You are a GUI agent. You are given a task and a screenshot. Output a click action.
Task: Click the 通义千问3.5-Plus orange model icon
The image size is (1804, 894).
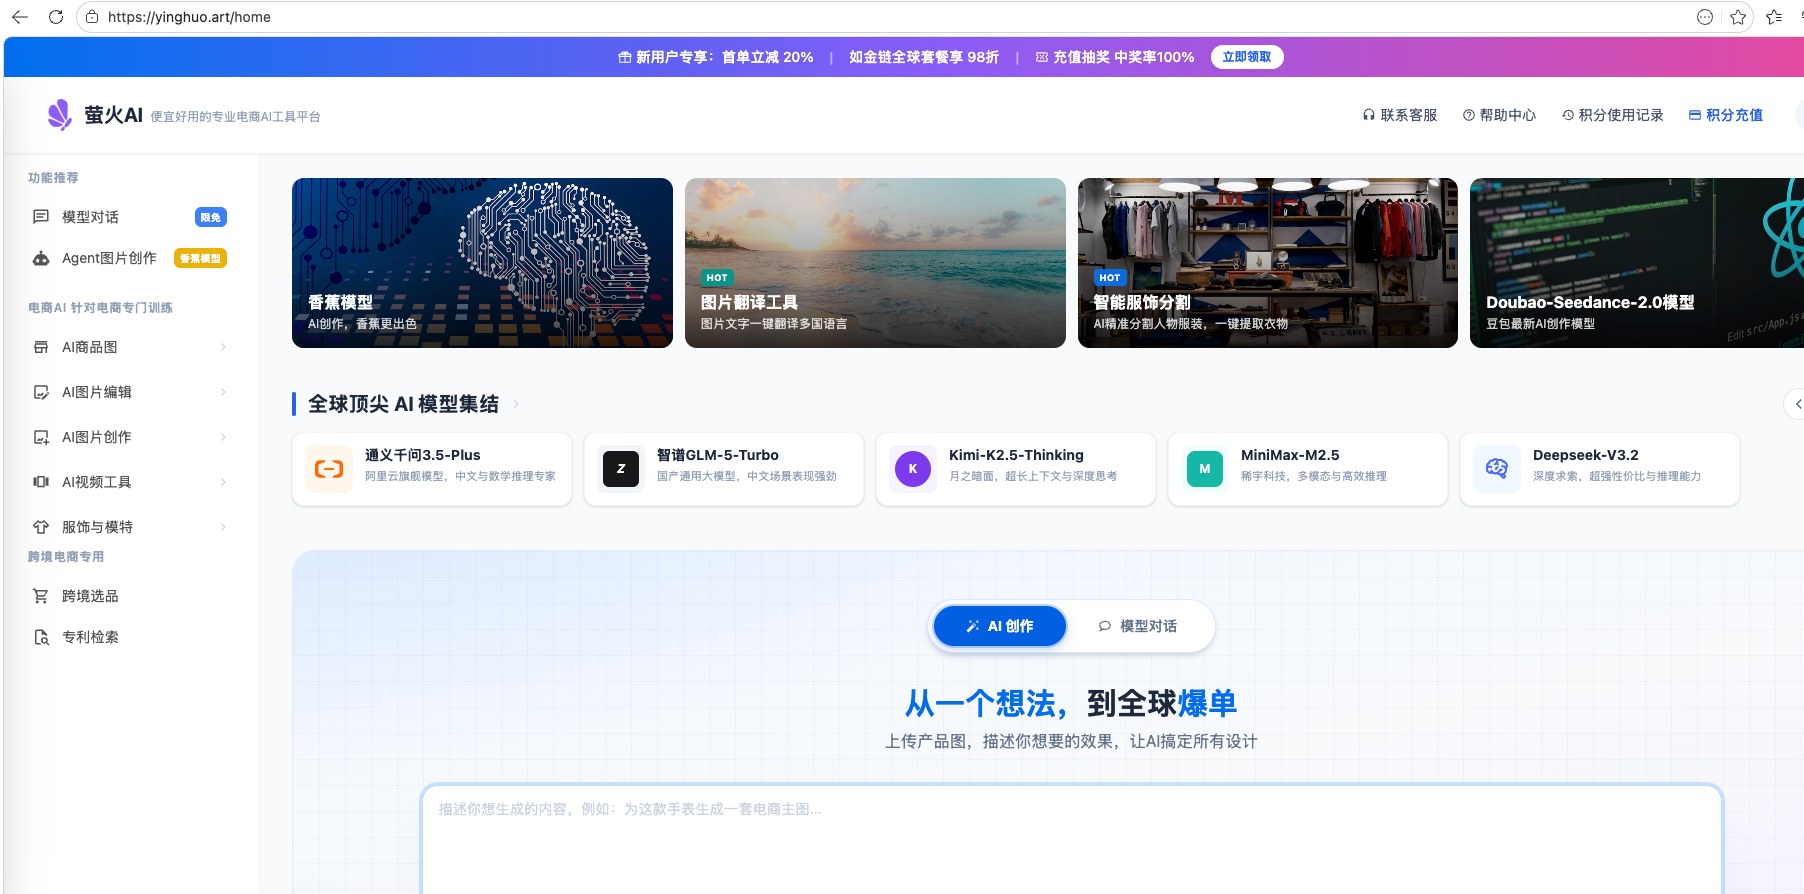[329, 469]
